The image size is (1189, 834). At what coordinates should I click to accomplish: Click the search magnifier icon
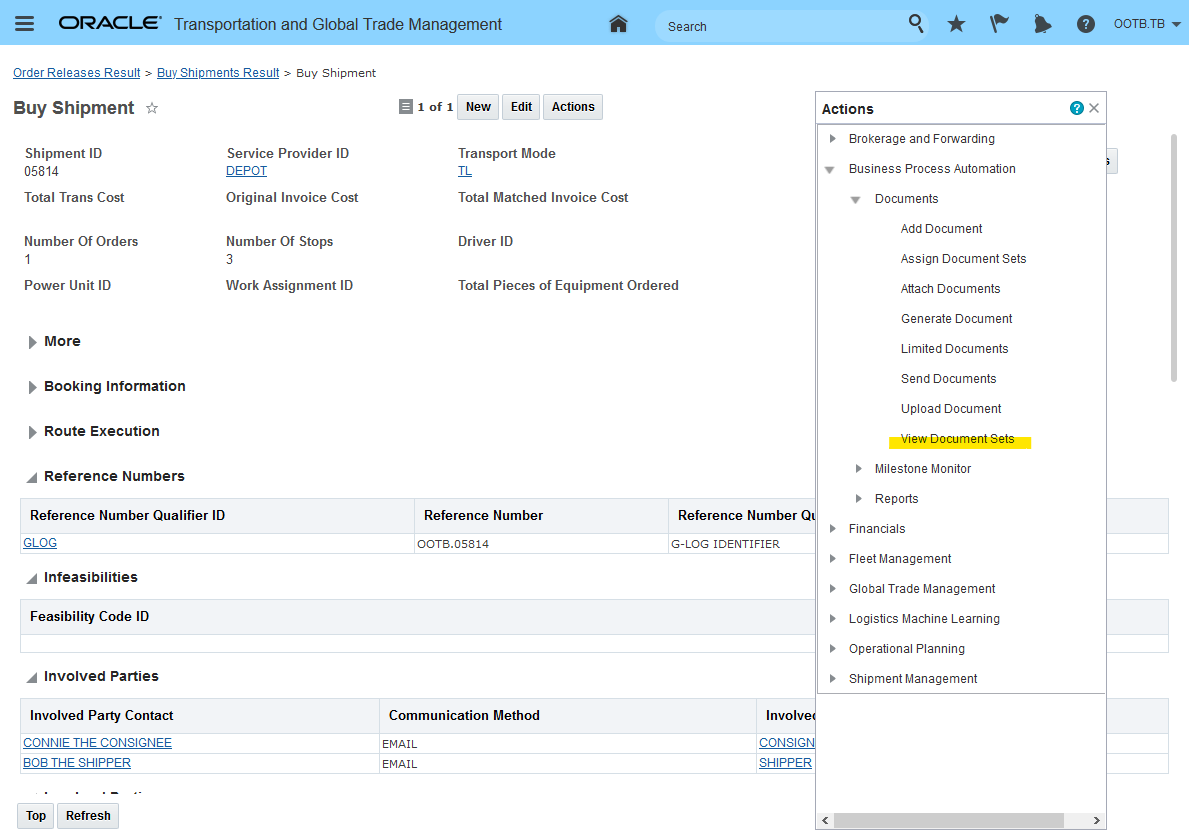[916, 24]
